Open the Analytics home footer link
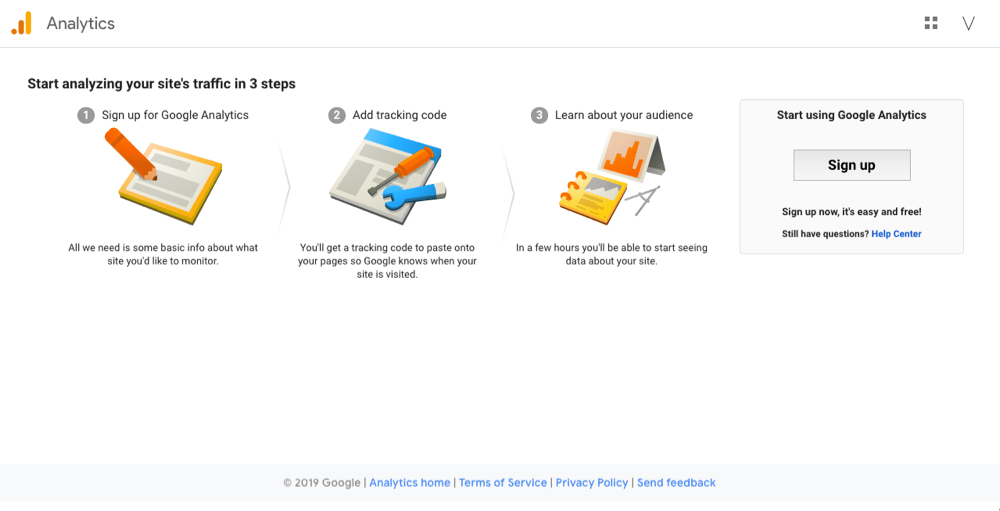 pyautogui.click(x=409, y=483)
